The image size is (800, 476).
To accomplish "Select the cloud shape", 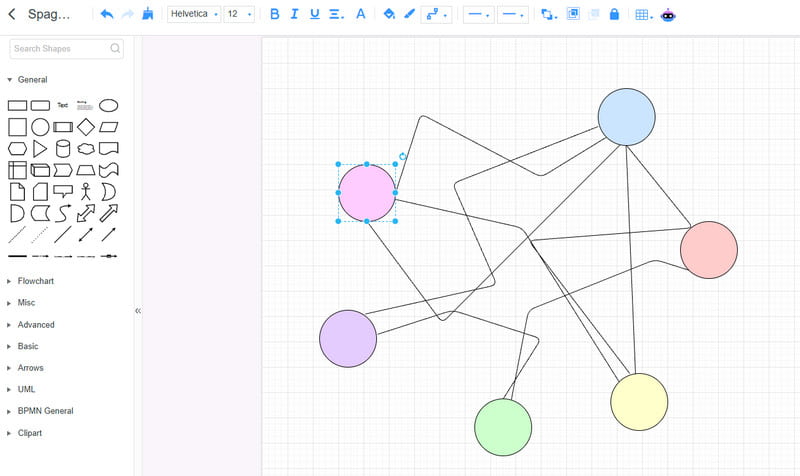I will (x=86, y=148).
